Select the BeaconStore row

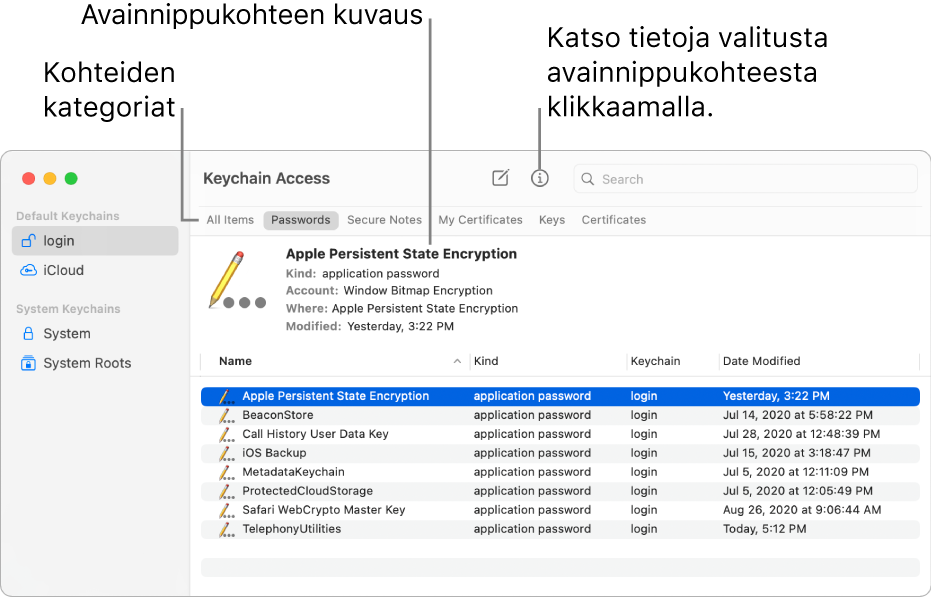click(x=560, y=415)
